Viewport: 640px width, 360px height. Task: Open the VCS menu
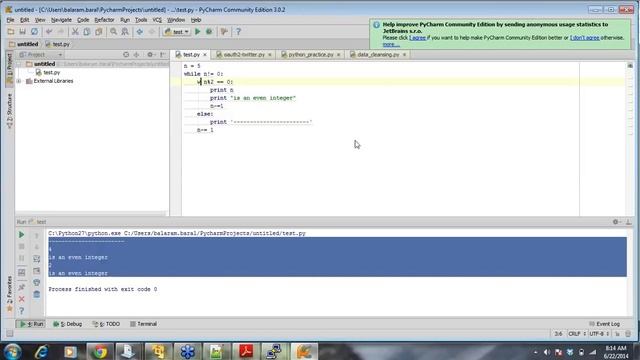[157, 20]
